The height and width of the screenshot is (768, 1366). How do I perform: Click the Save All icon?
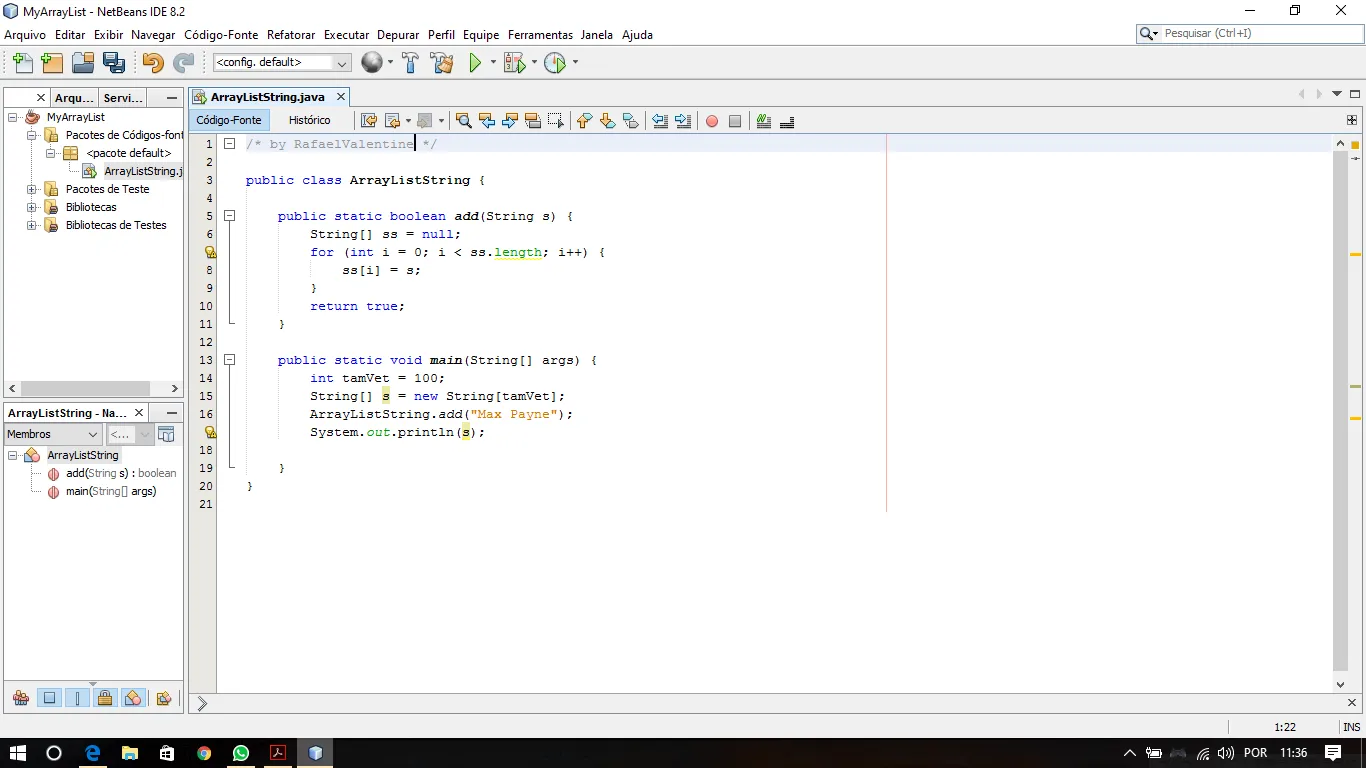click(114, 63)
